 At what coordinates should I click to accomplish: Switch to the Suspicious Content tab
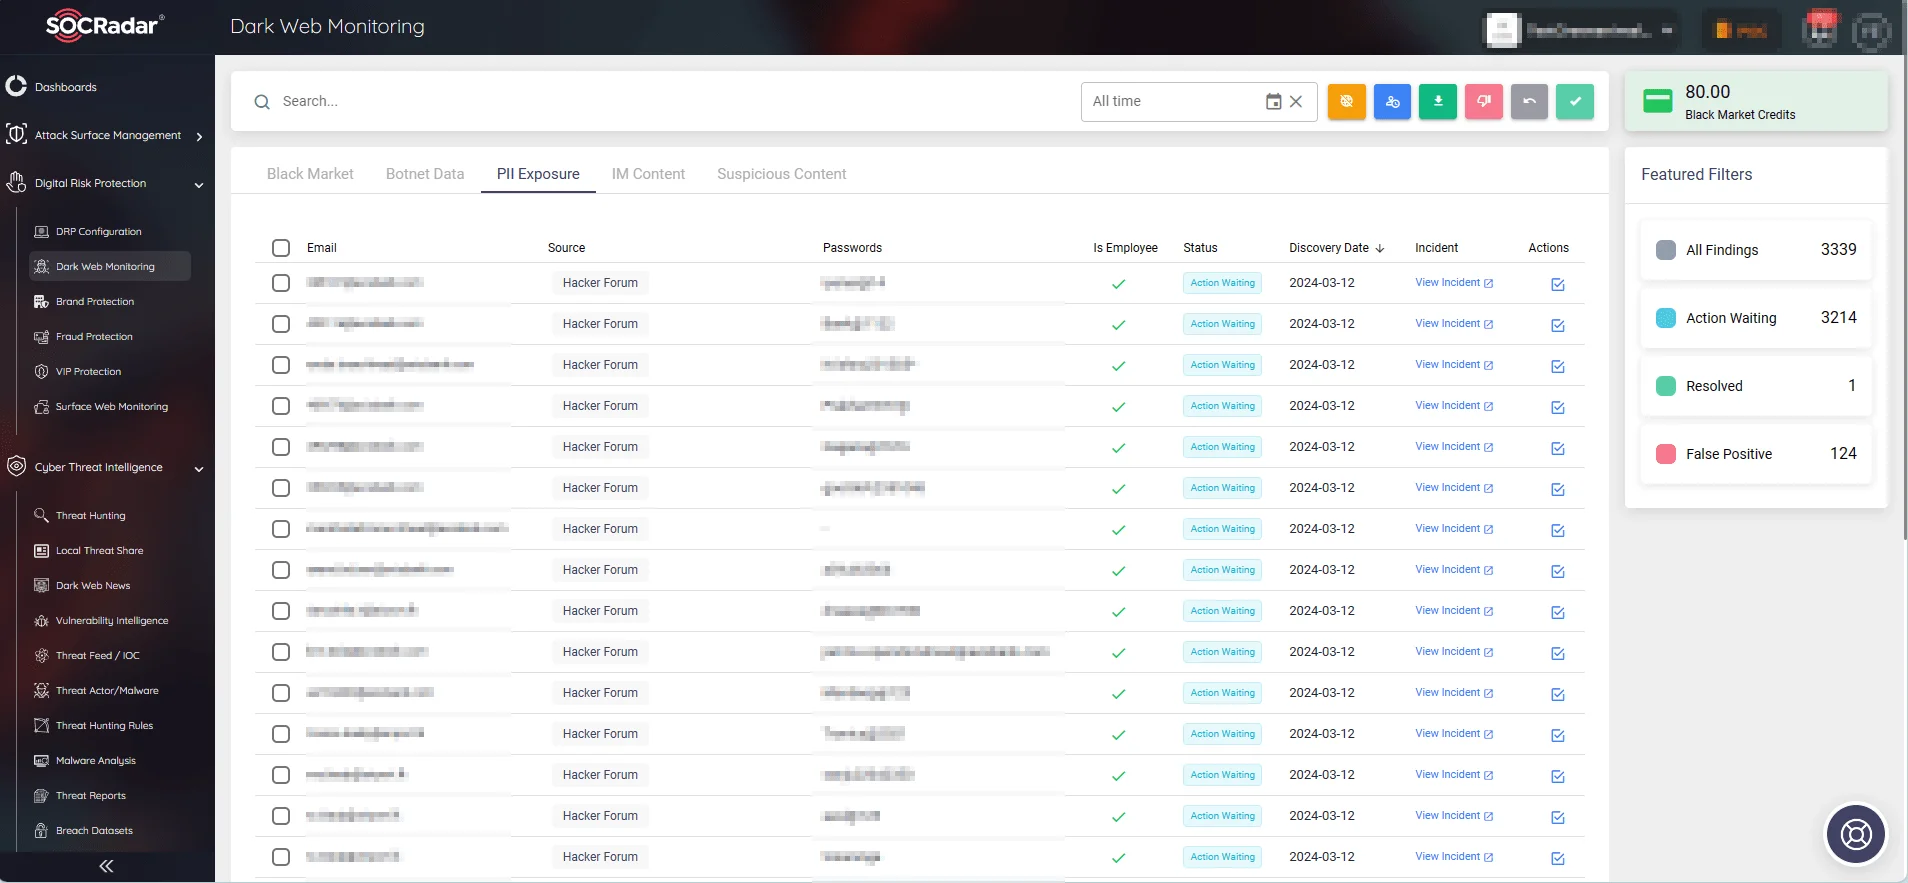coord(781,174)
